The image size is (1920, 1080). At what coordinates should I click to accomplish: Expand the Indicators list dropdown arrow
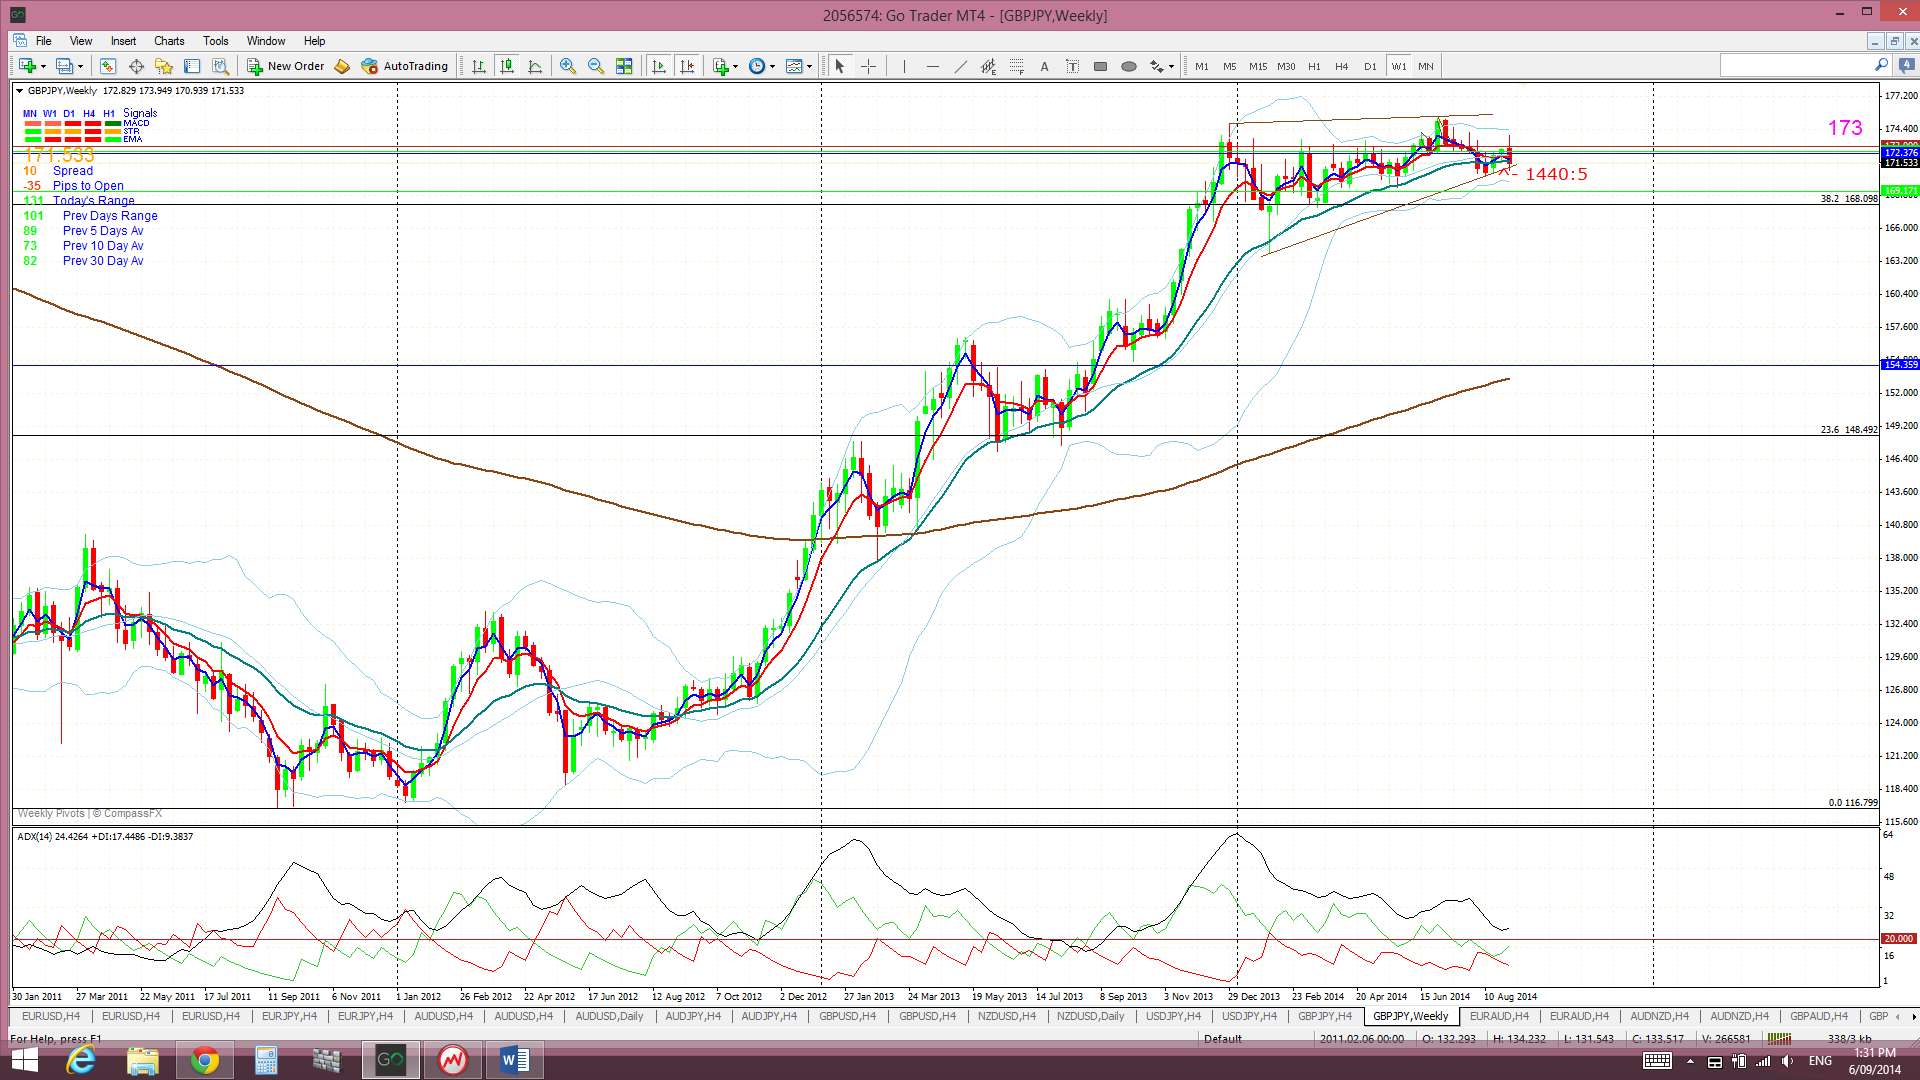735,66
